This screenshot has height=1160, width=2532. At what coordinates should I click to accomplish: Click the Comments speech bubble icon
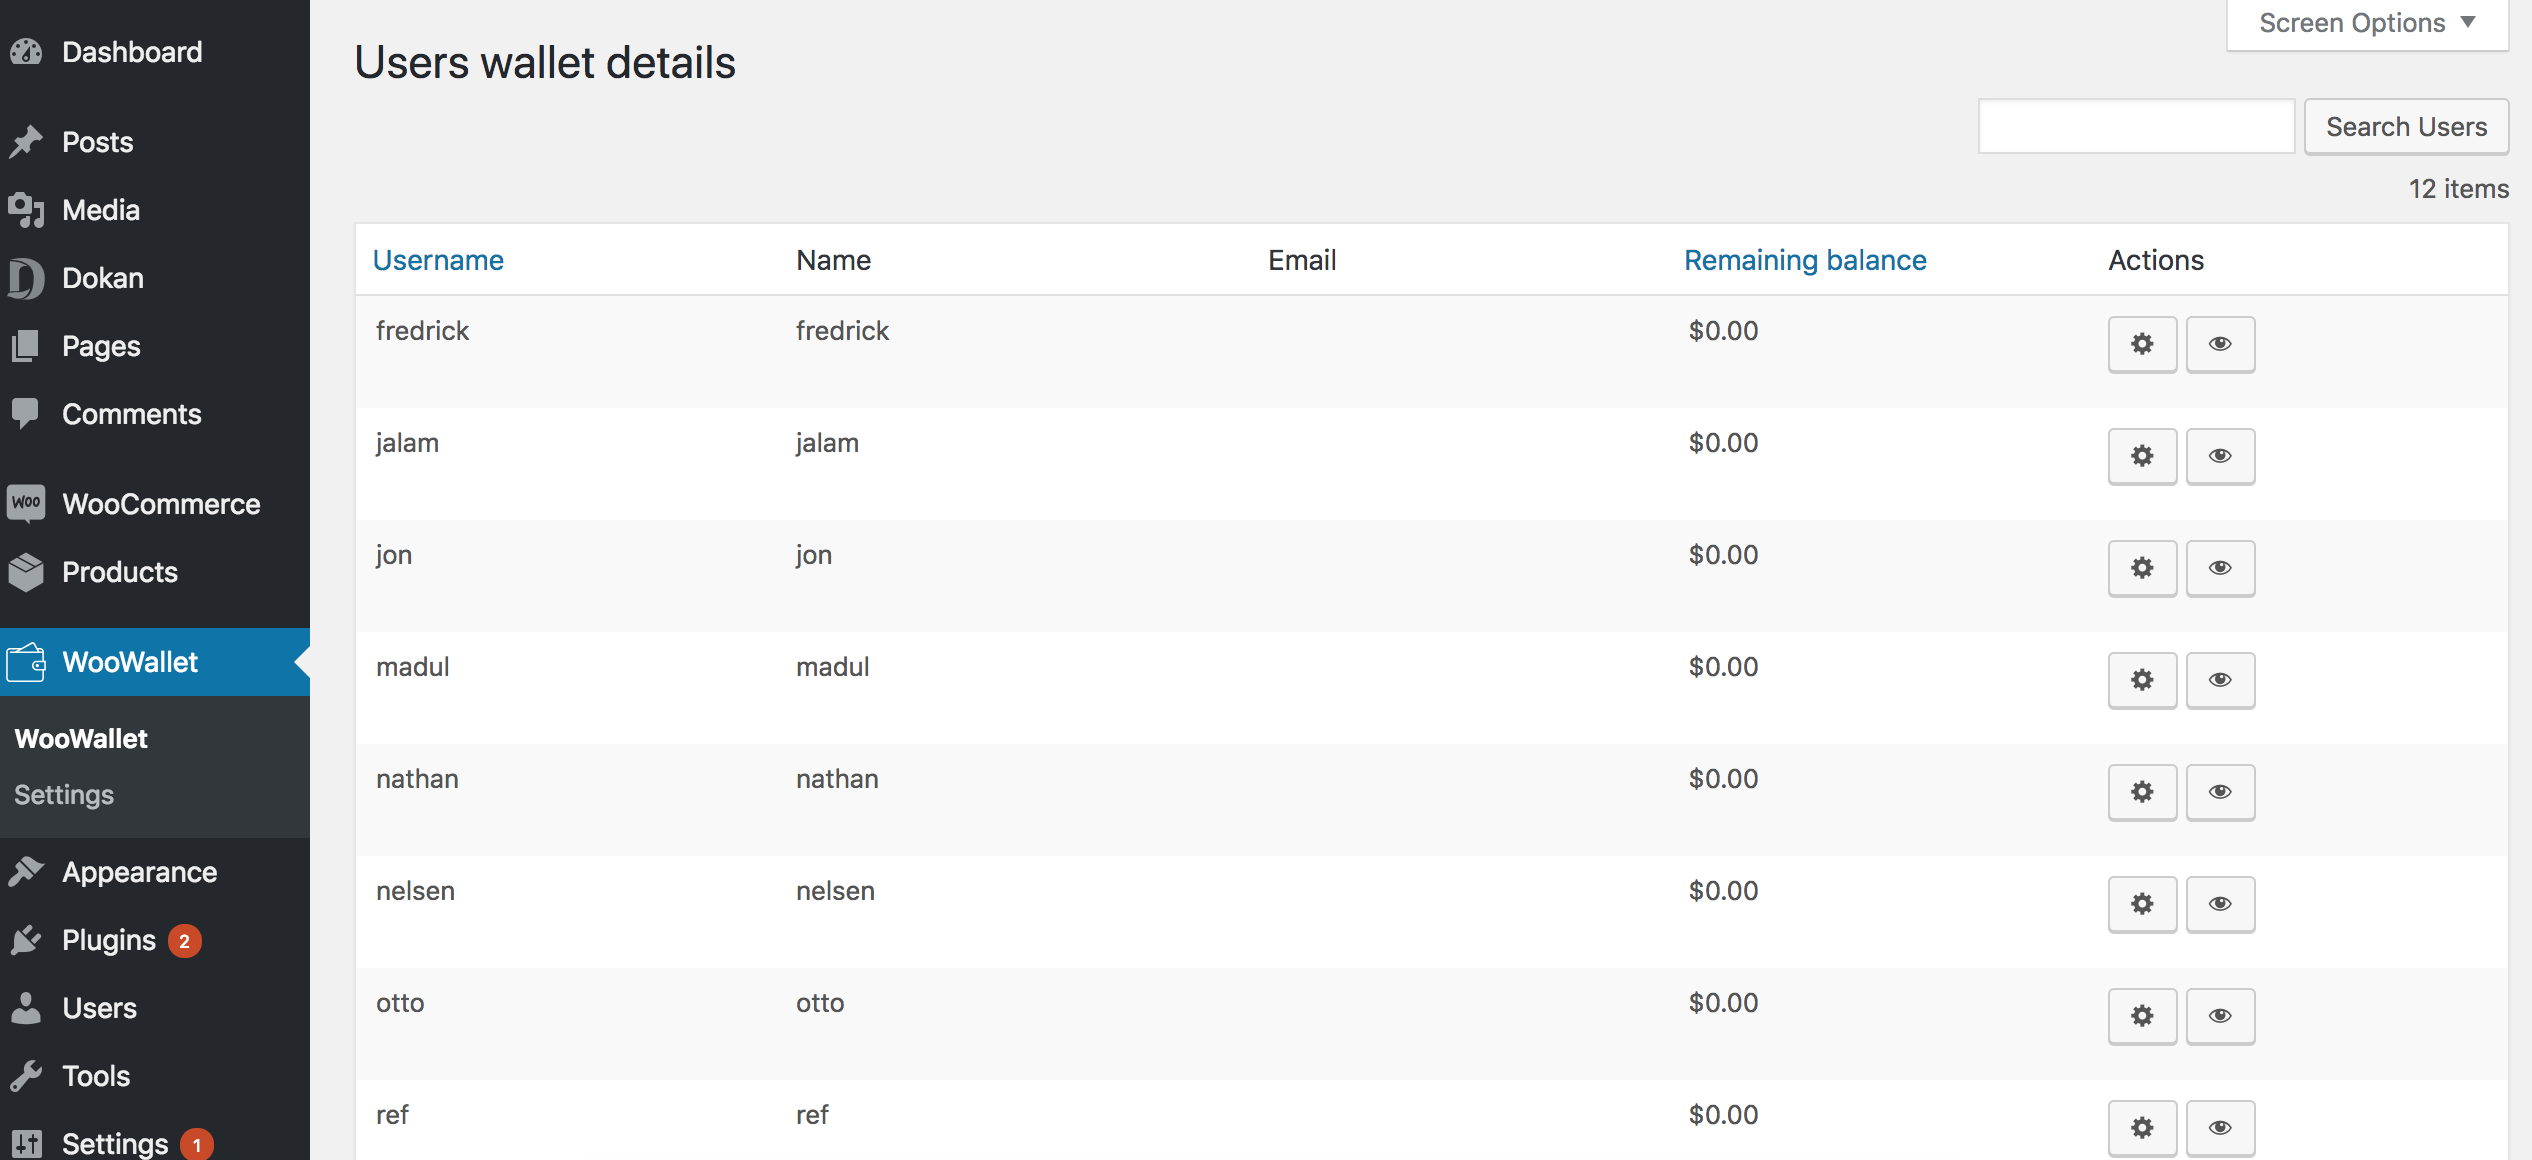coord(26,414)
